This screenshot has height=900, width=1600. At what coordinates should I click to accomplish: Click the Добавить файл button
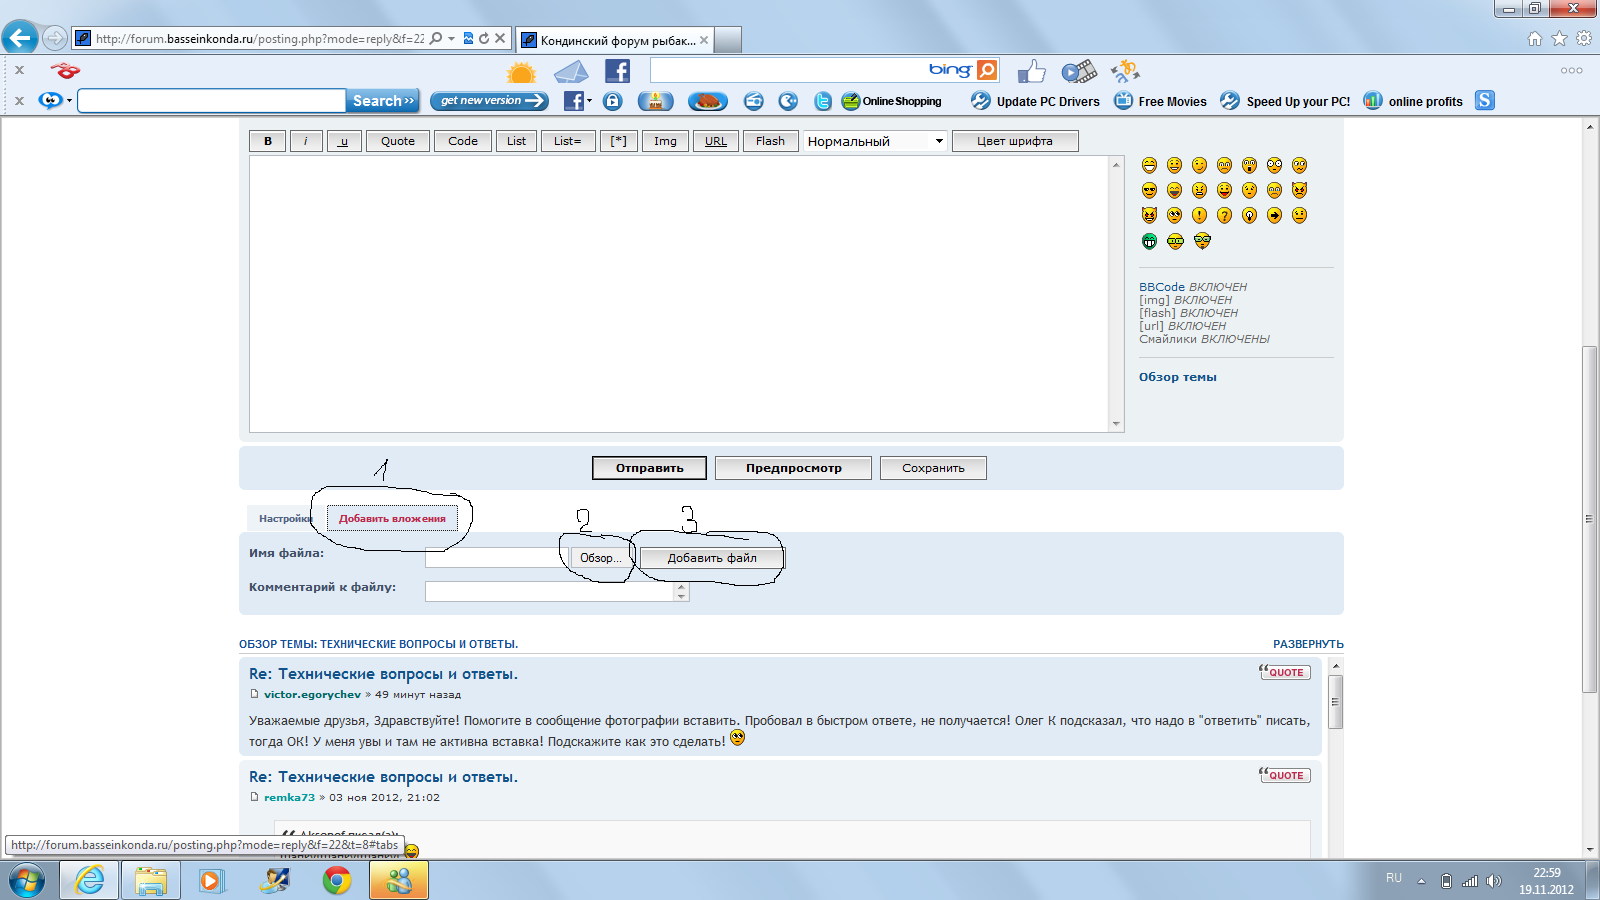pos(712,558)
